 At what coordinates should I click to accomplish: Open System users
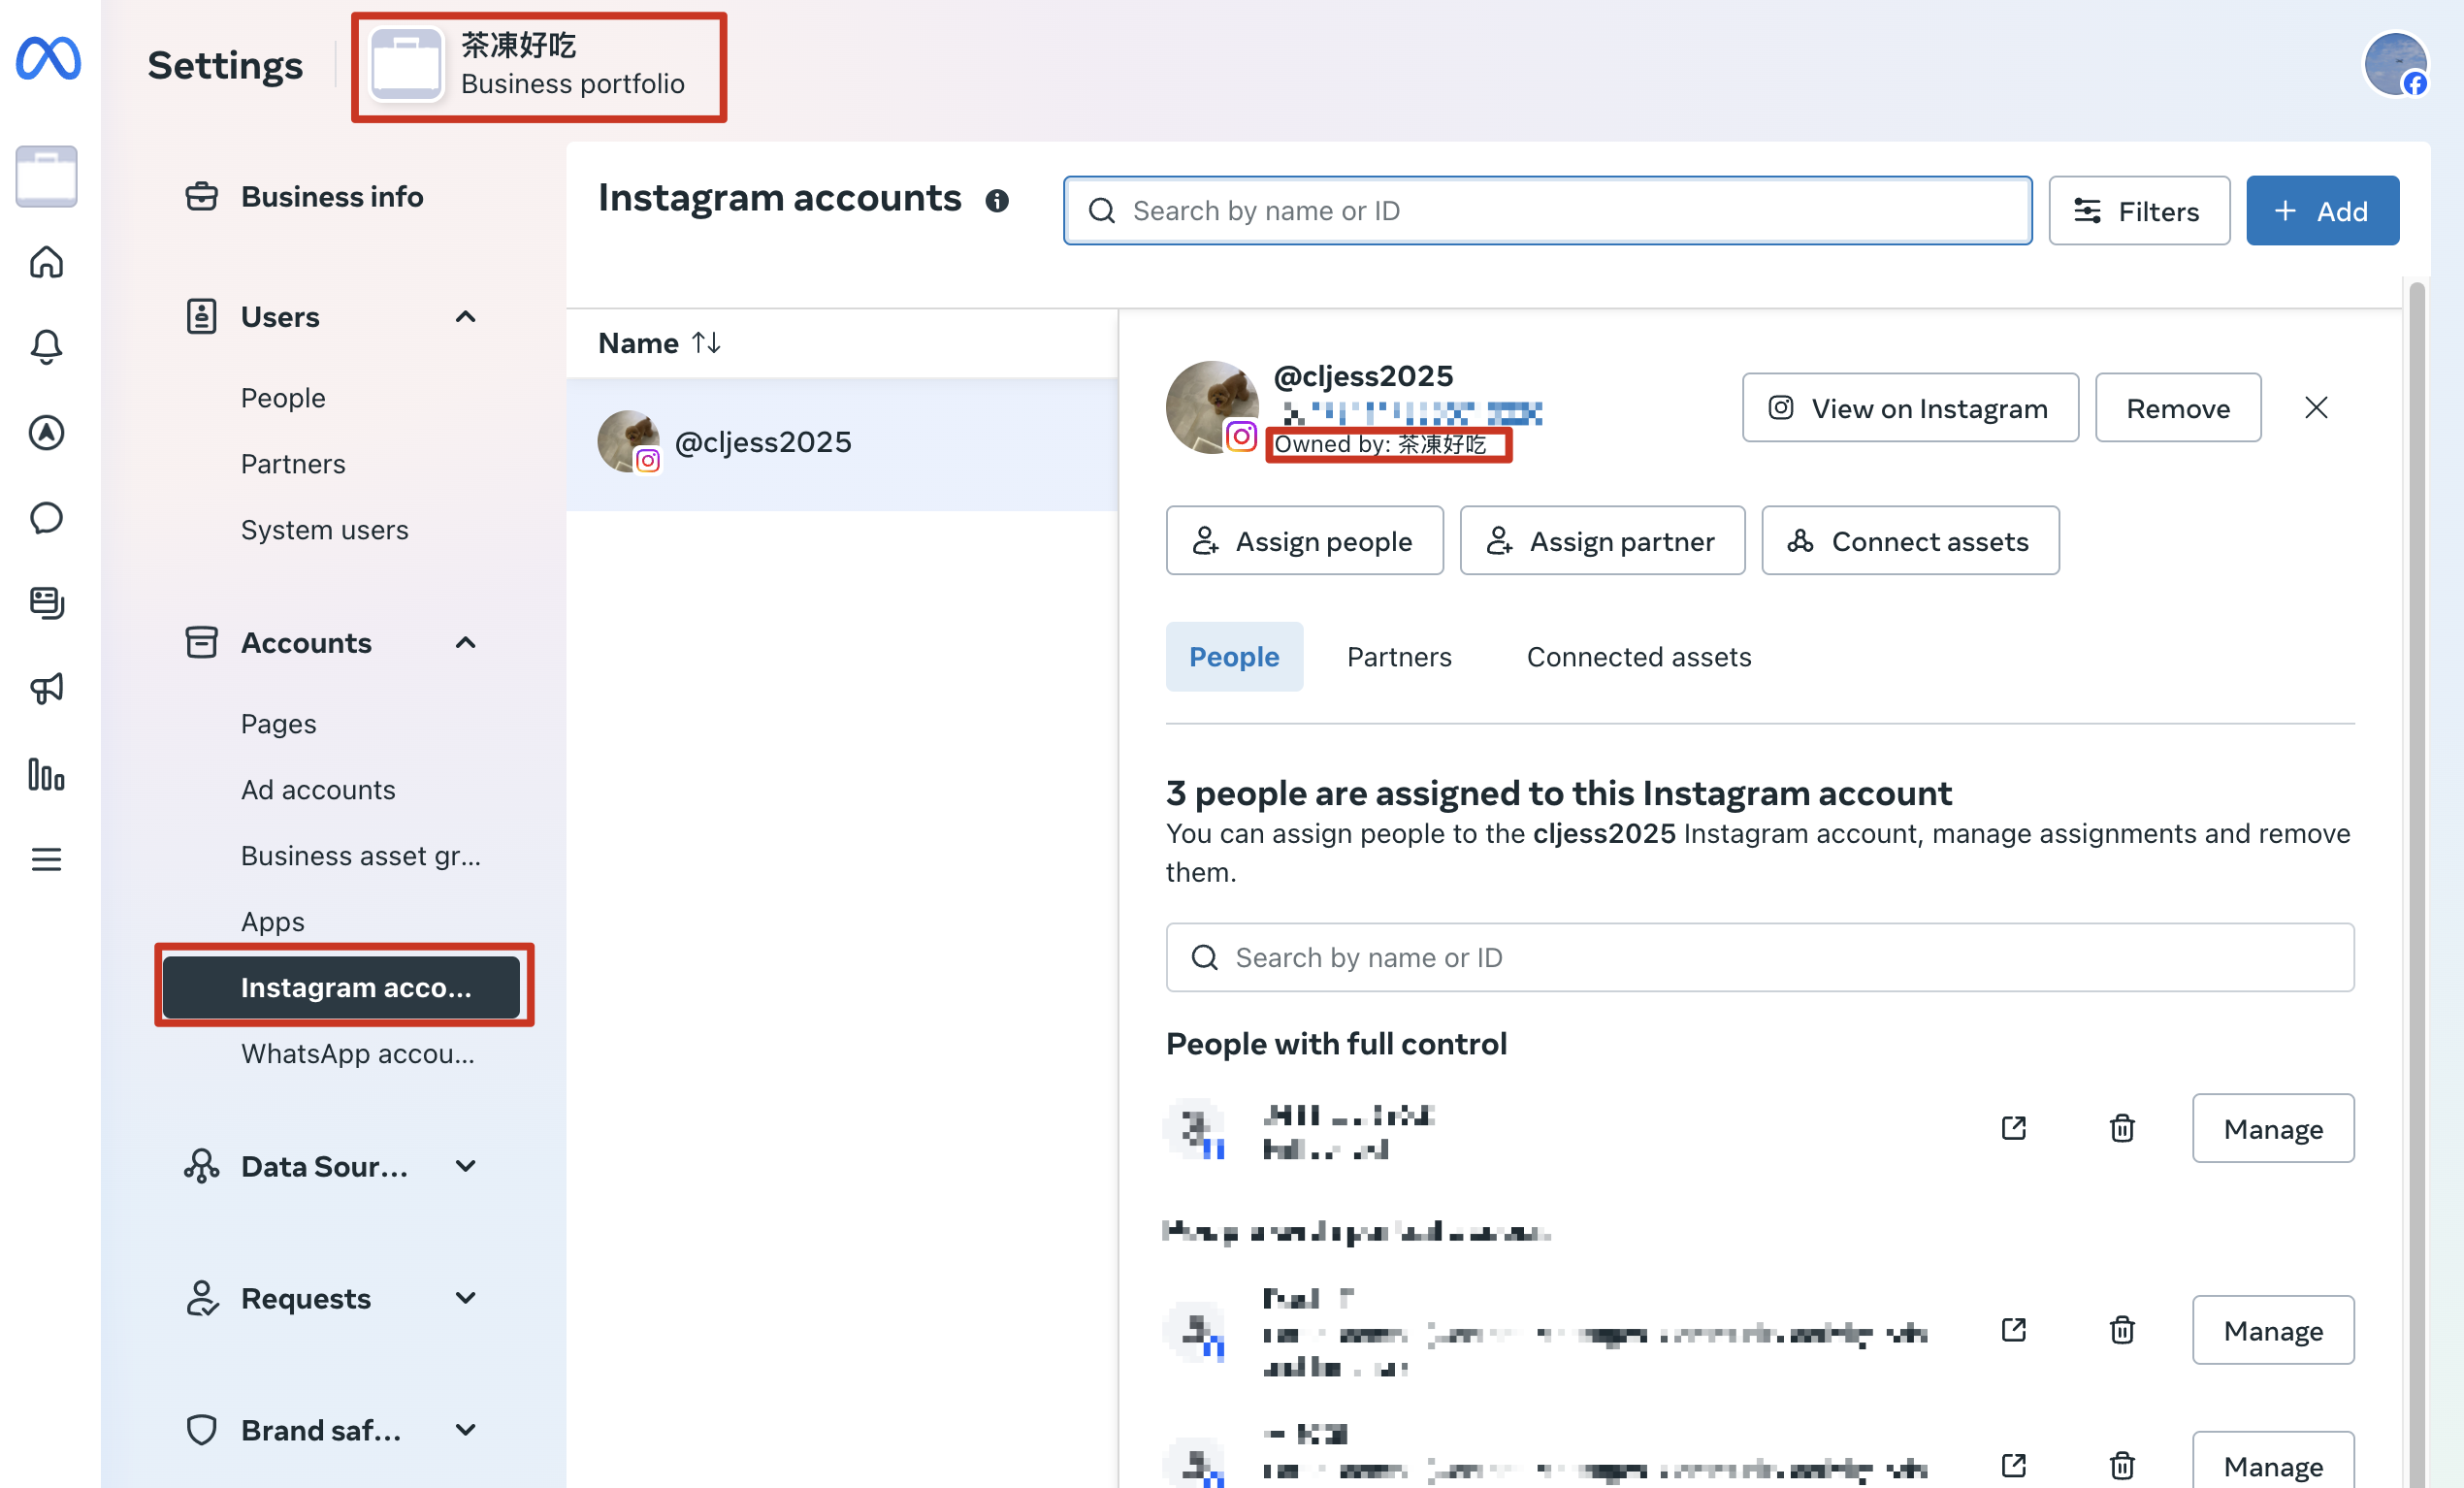click(x=325, y=530)
